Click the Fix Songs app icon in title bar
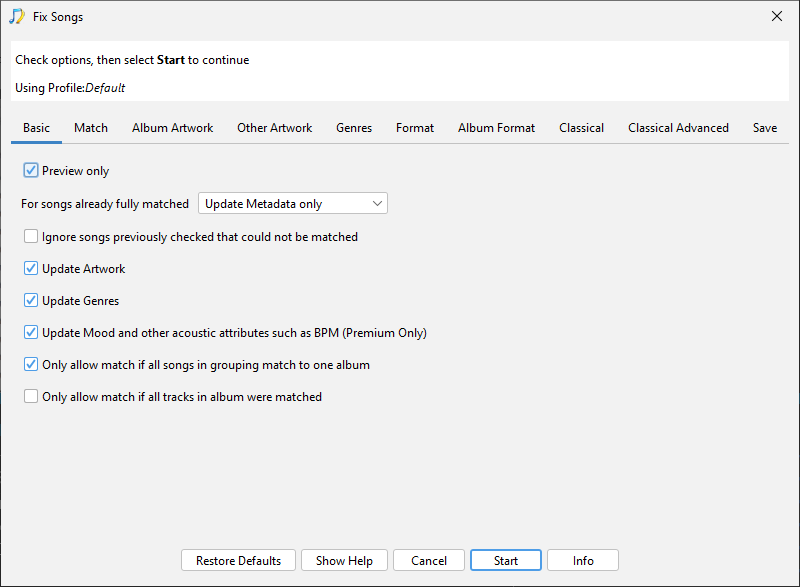The width and height of the screenshot is (800, 587). click(17, 16)
